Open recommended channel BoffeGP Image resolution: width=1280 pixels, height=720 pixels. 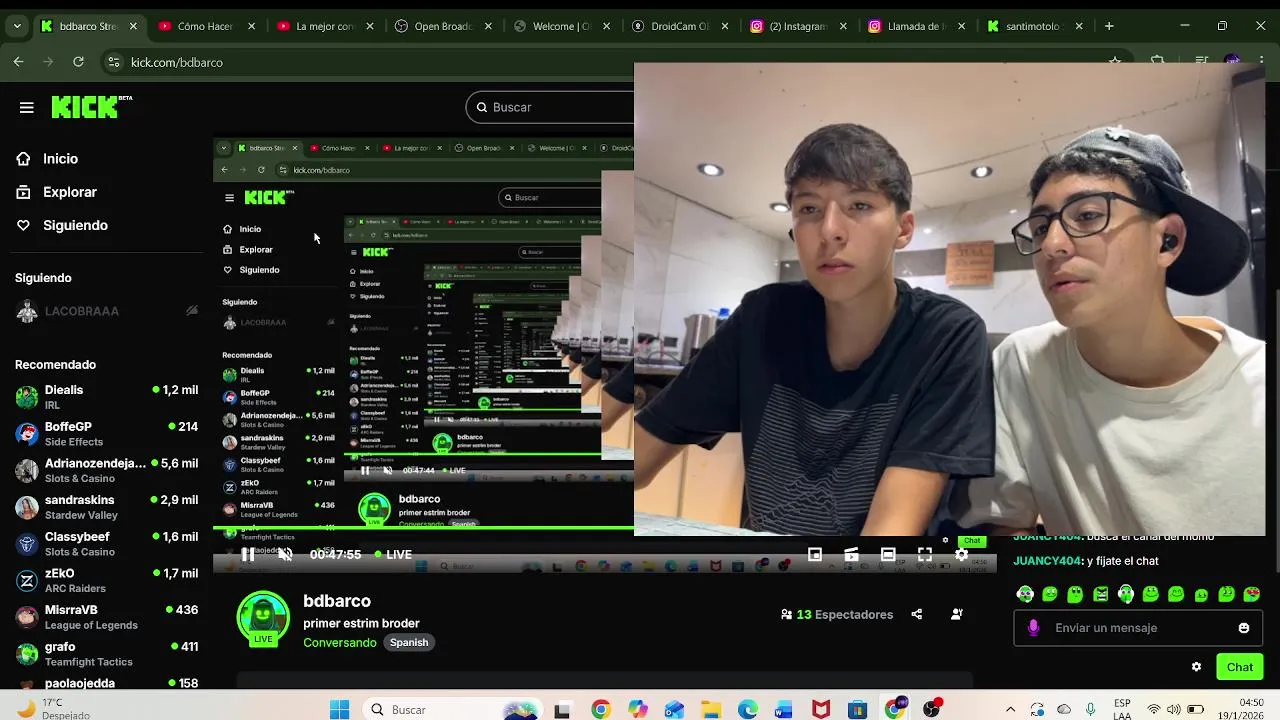(107, 434)
